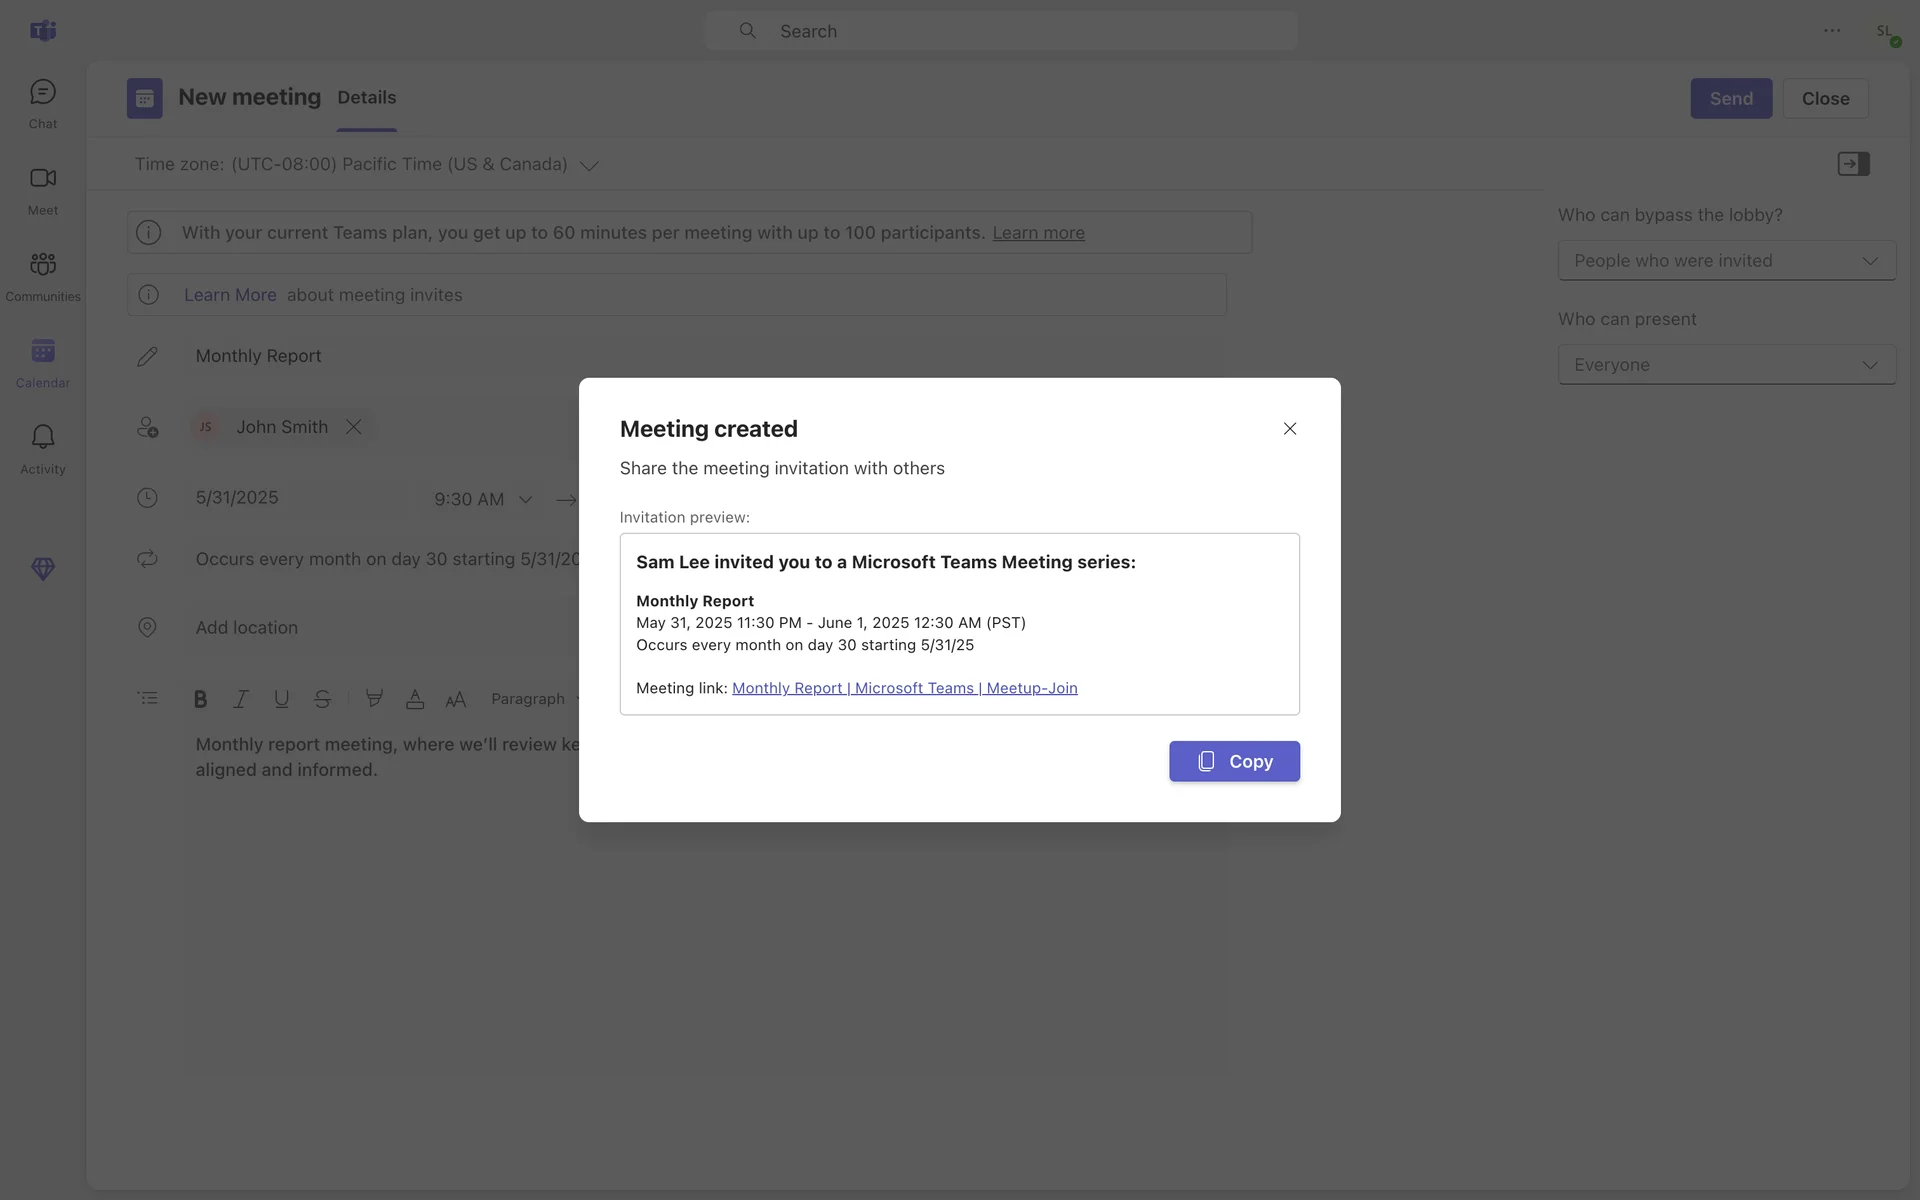Open the Activity bell icon
Image resolution: width=1920 pixels, height=1200 pixels.
(43, 448)
